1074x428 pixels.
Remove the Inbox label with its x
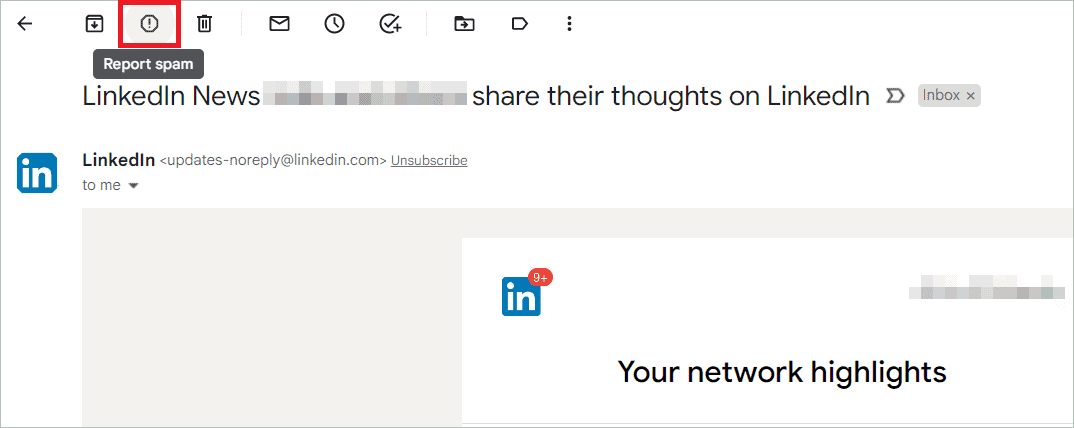970,96
